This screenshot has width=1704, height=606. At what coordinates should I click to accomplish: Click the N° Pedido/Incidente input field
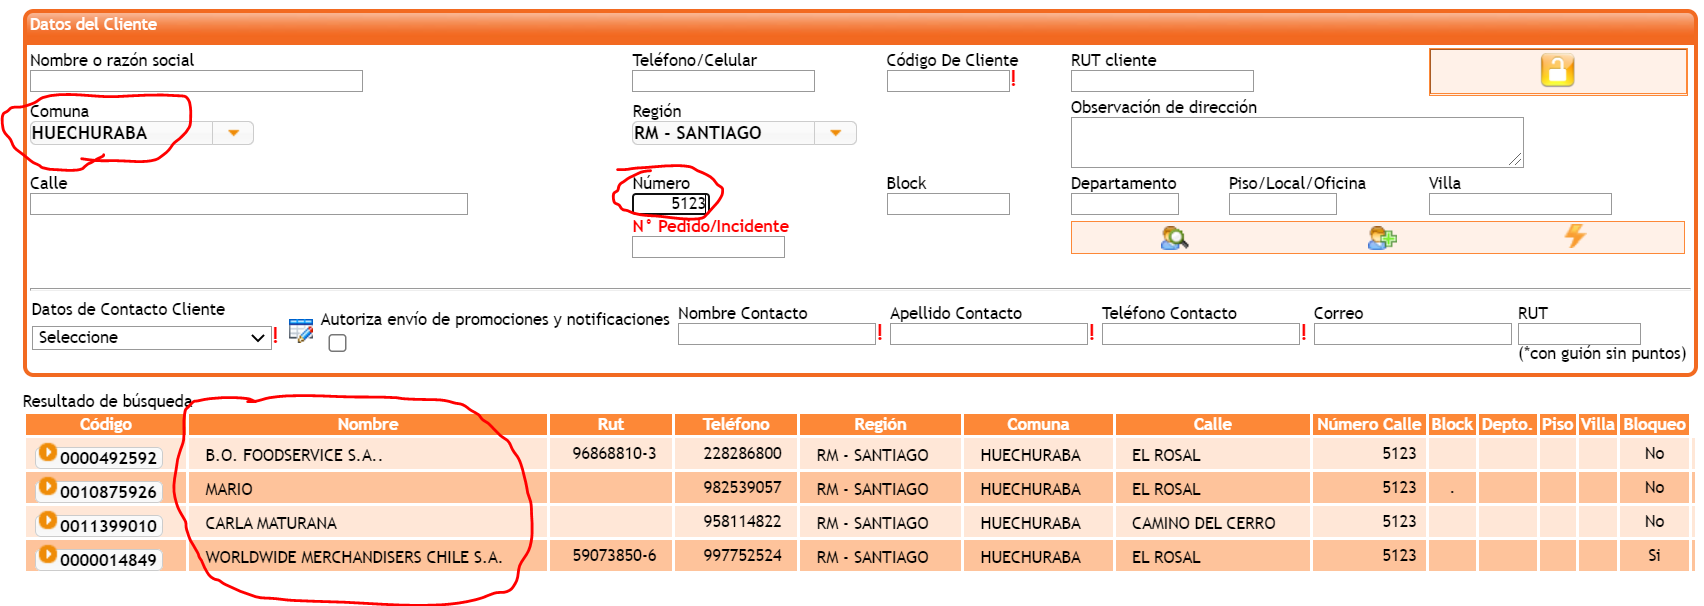(708, 247)
